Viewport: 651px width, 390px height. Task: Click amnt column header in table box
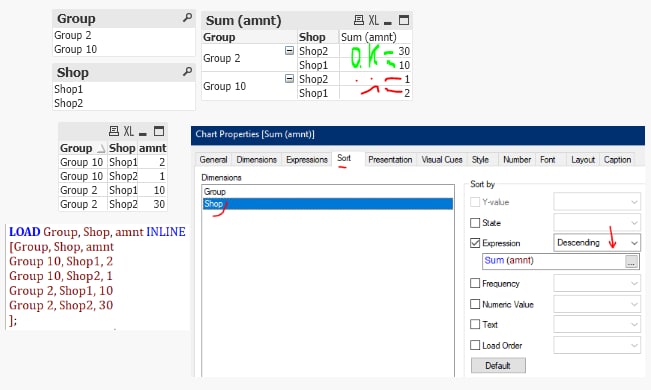(x=152, y=148)
